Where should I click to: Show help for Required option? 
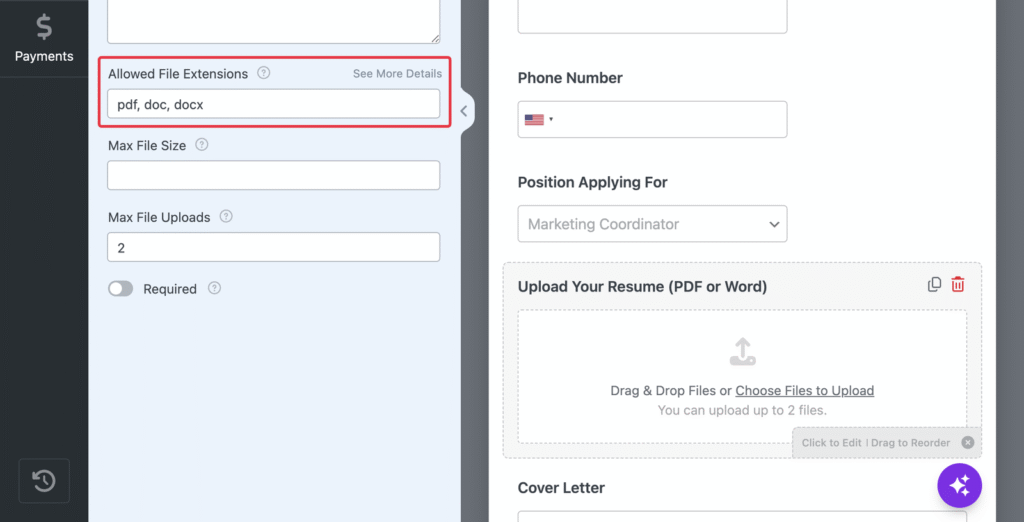[214, 288]
